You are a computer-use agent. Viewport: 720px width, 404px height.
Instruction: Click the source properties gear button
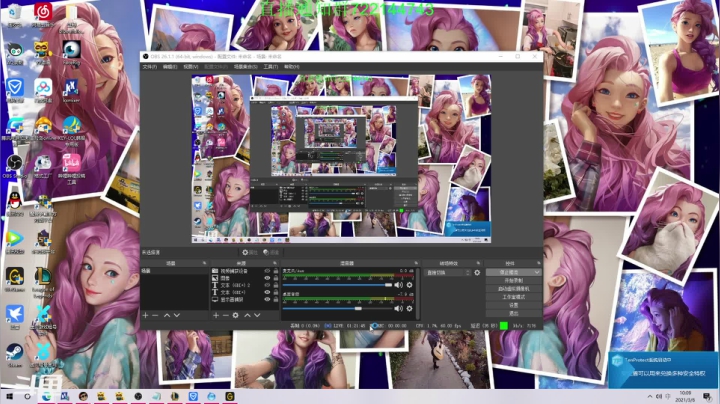(250, 252)
